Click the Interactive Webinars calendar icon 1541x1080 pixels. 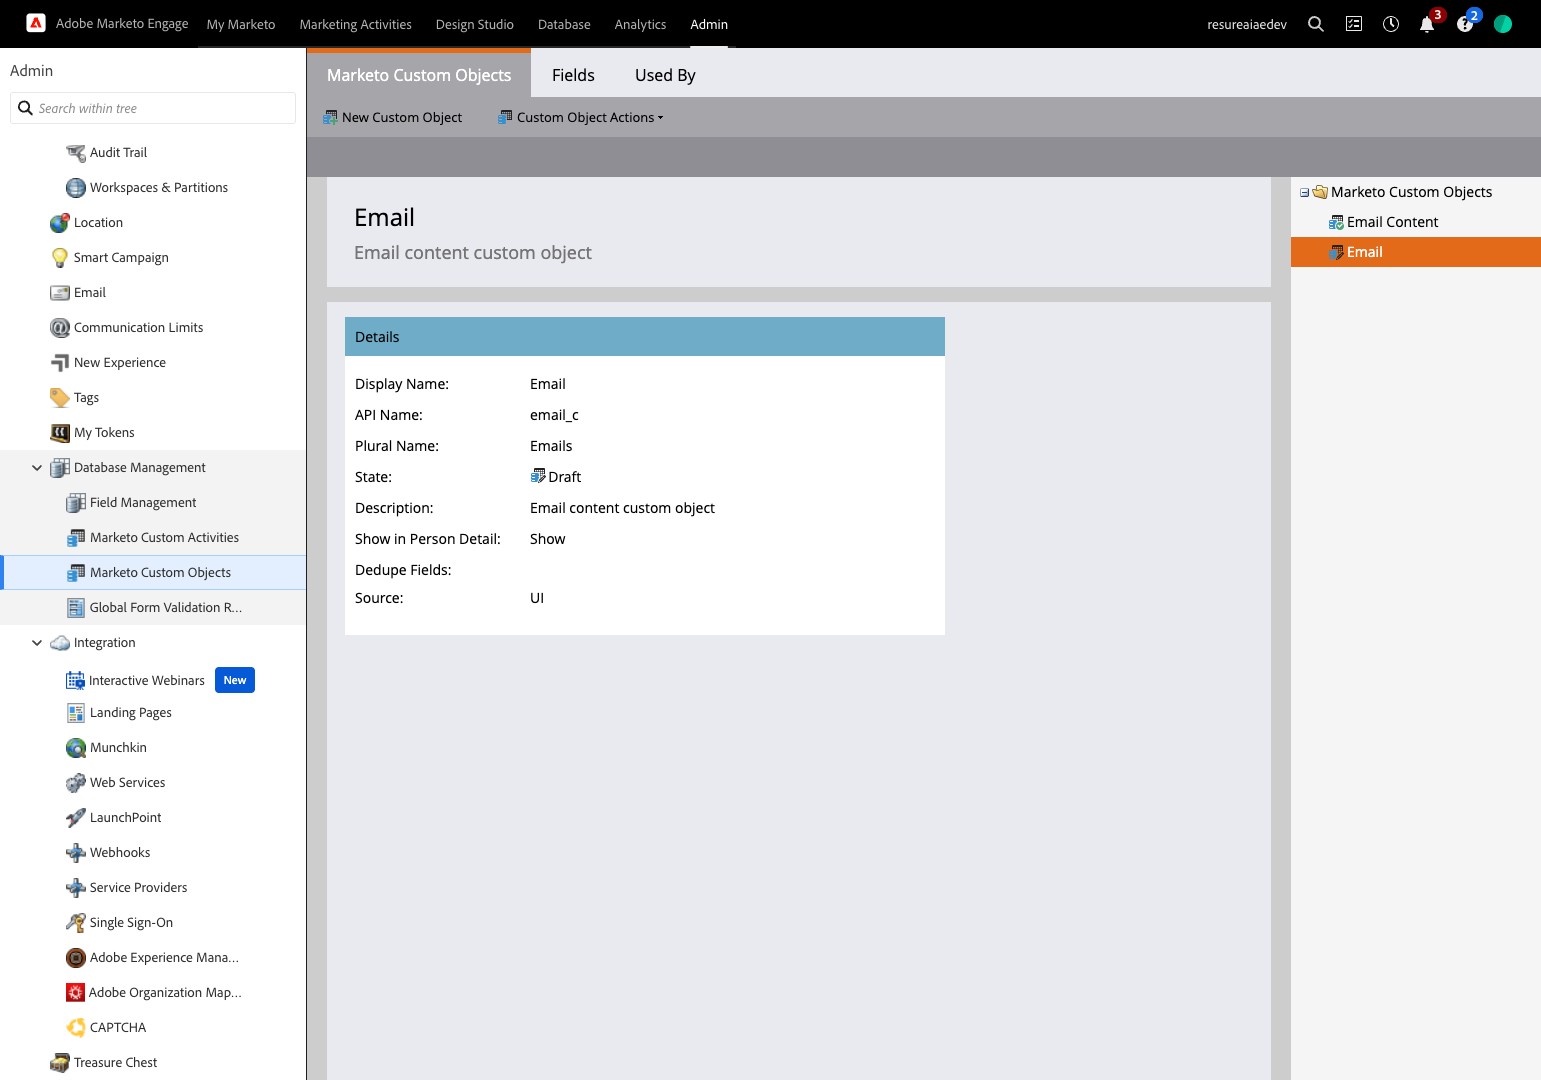pyautogui.click(x=76, y=681)
